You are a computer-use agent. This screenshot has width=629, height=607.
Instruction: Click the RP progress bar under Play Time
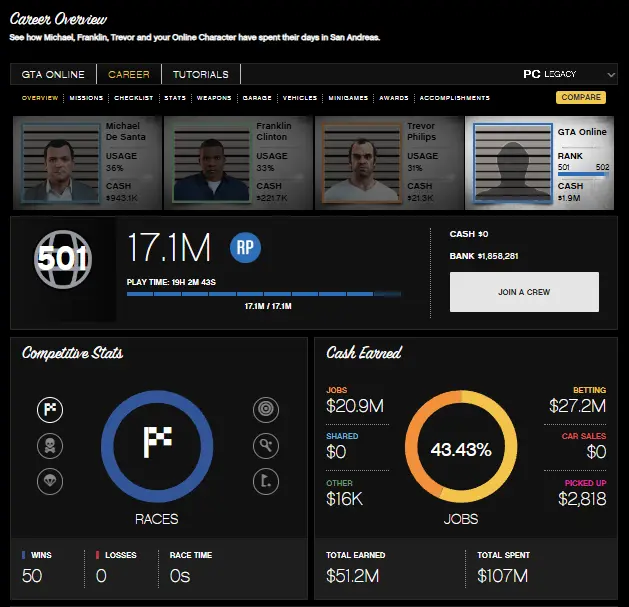tap(264, 294)
